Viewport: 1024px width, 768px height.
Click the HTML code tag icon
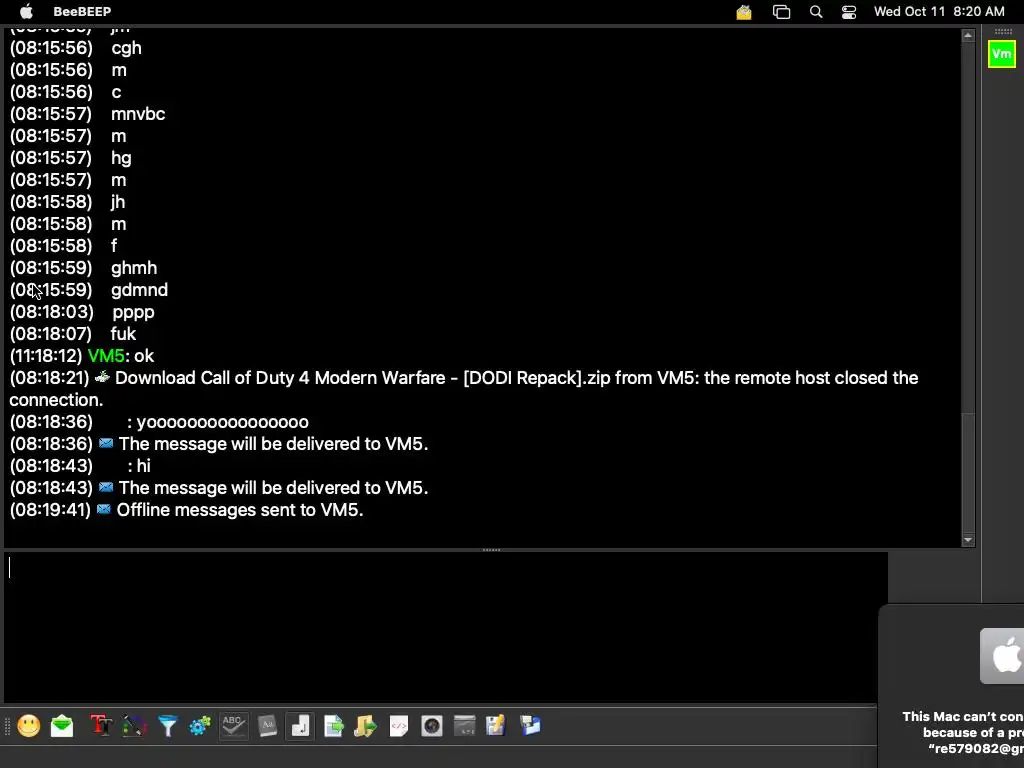pos(399,726)
